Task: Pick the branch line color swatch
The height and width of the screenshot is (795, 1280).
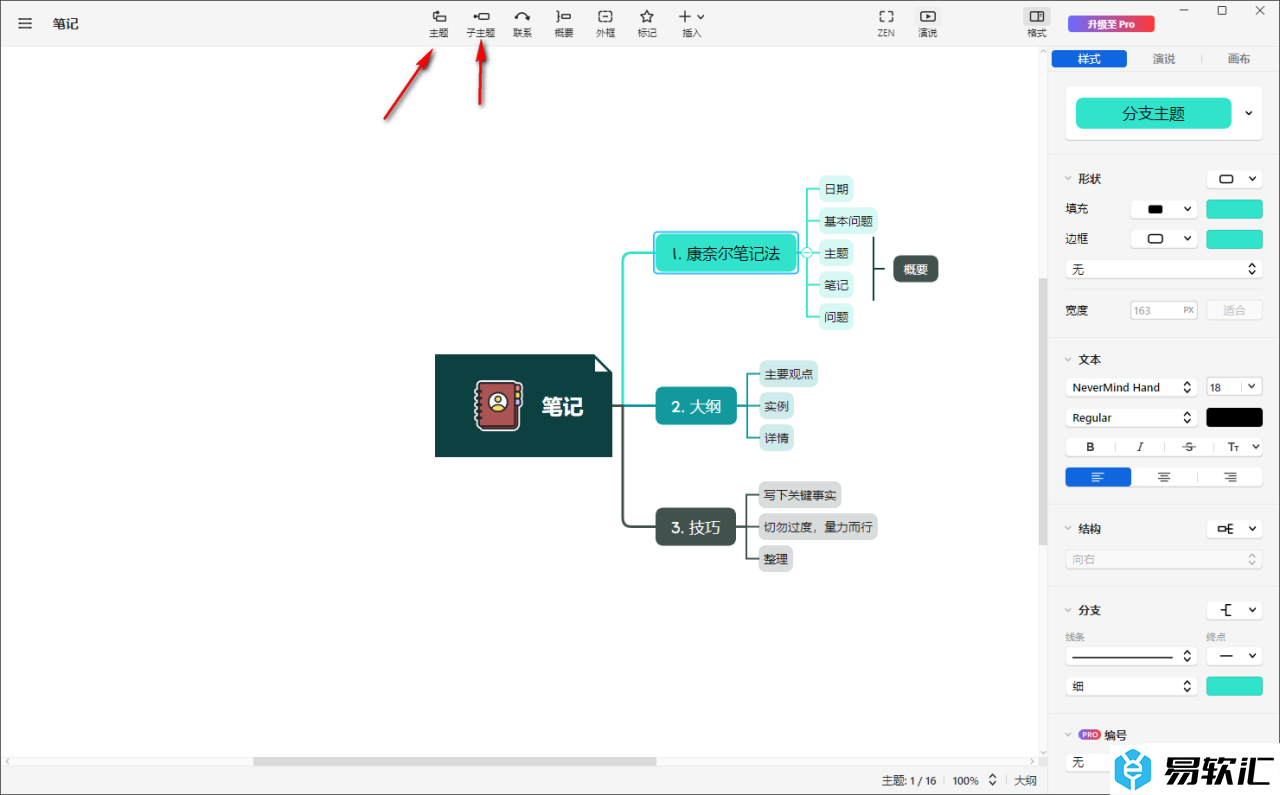Action: [x=1234, y=686]
